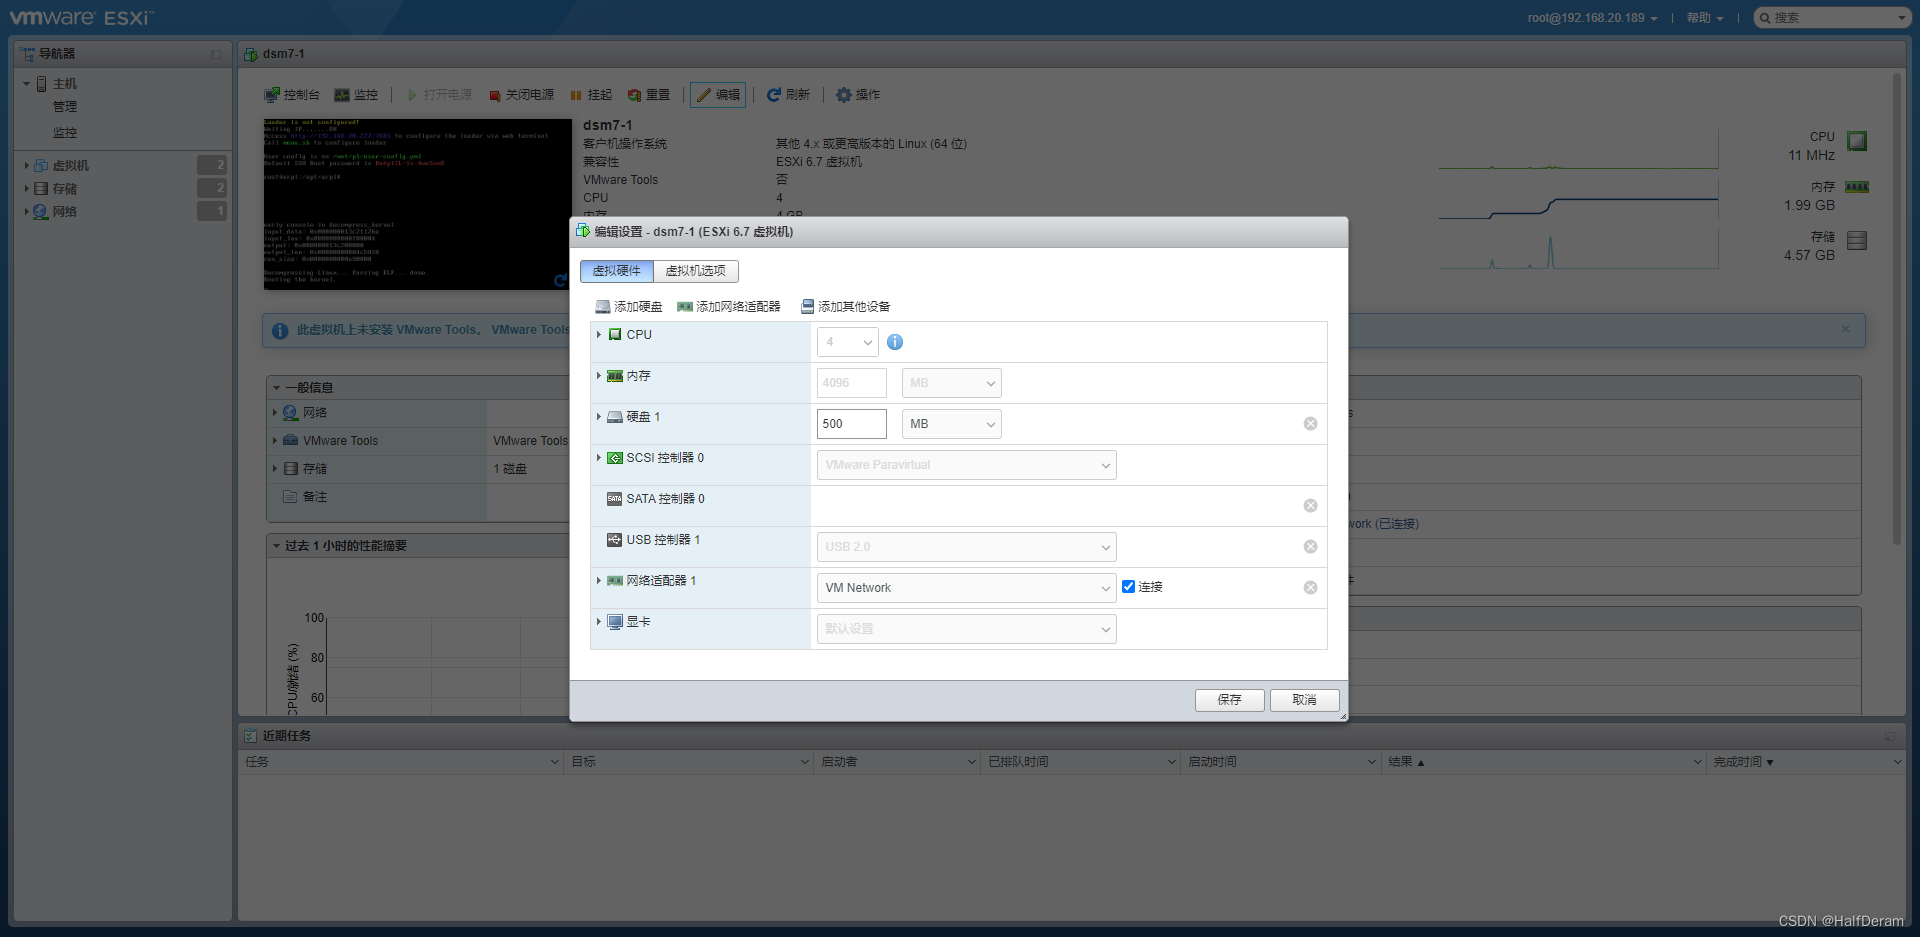The height and width of the screenshot is (937, 1920).
Task: Click the top search (搜索) box
Action: coord(1832,18)
